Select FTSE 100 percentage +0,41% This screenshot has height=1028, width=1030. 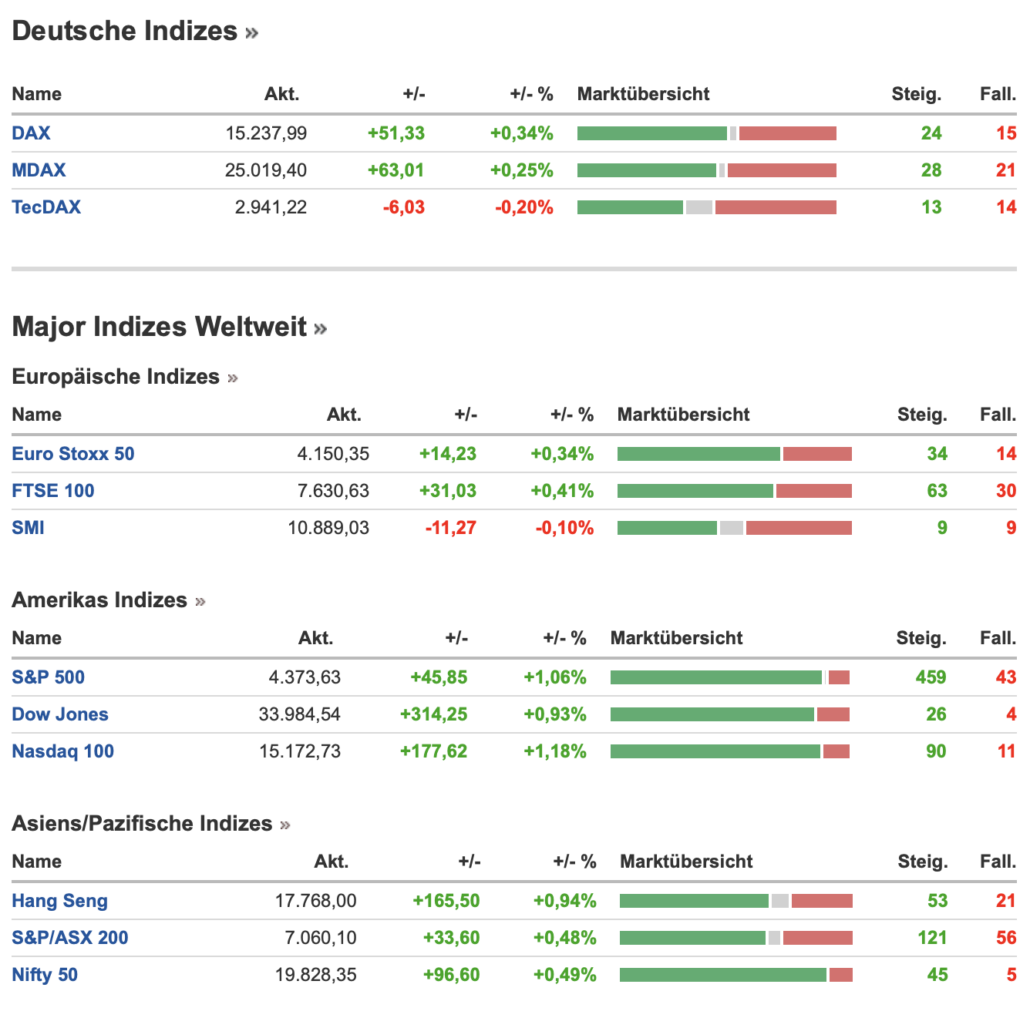pos(562,491)
